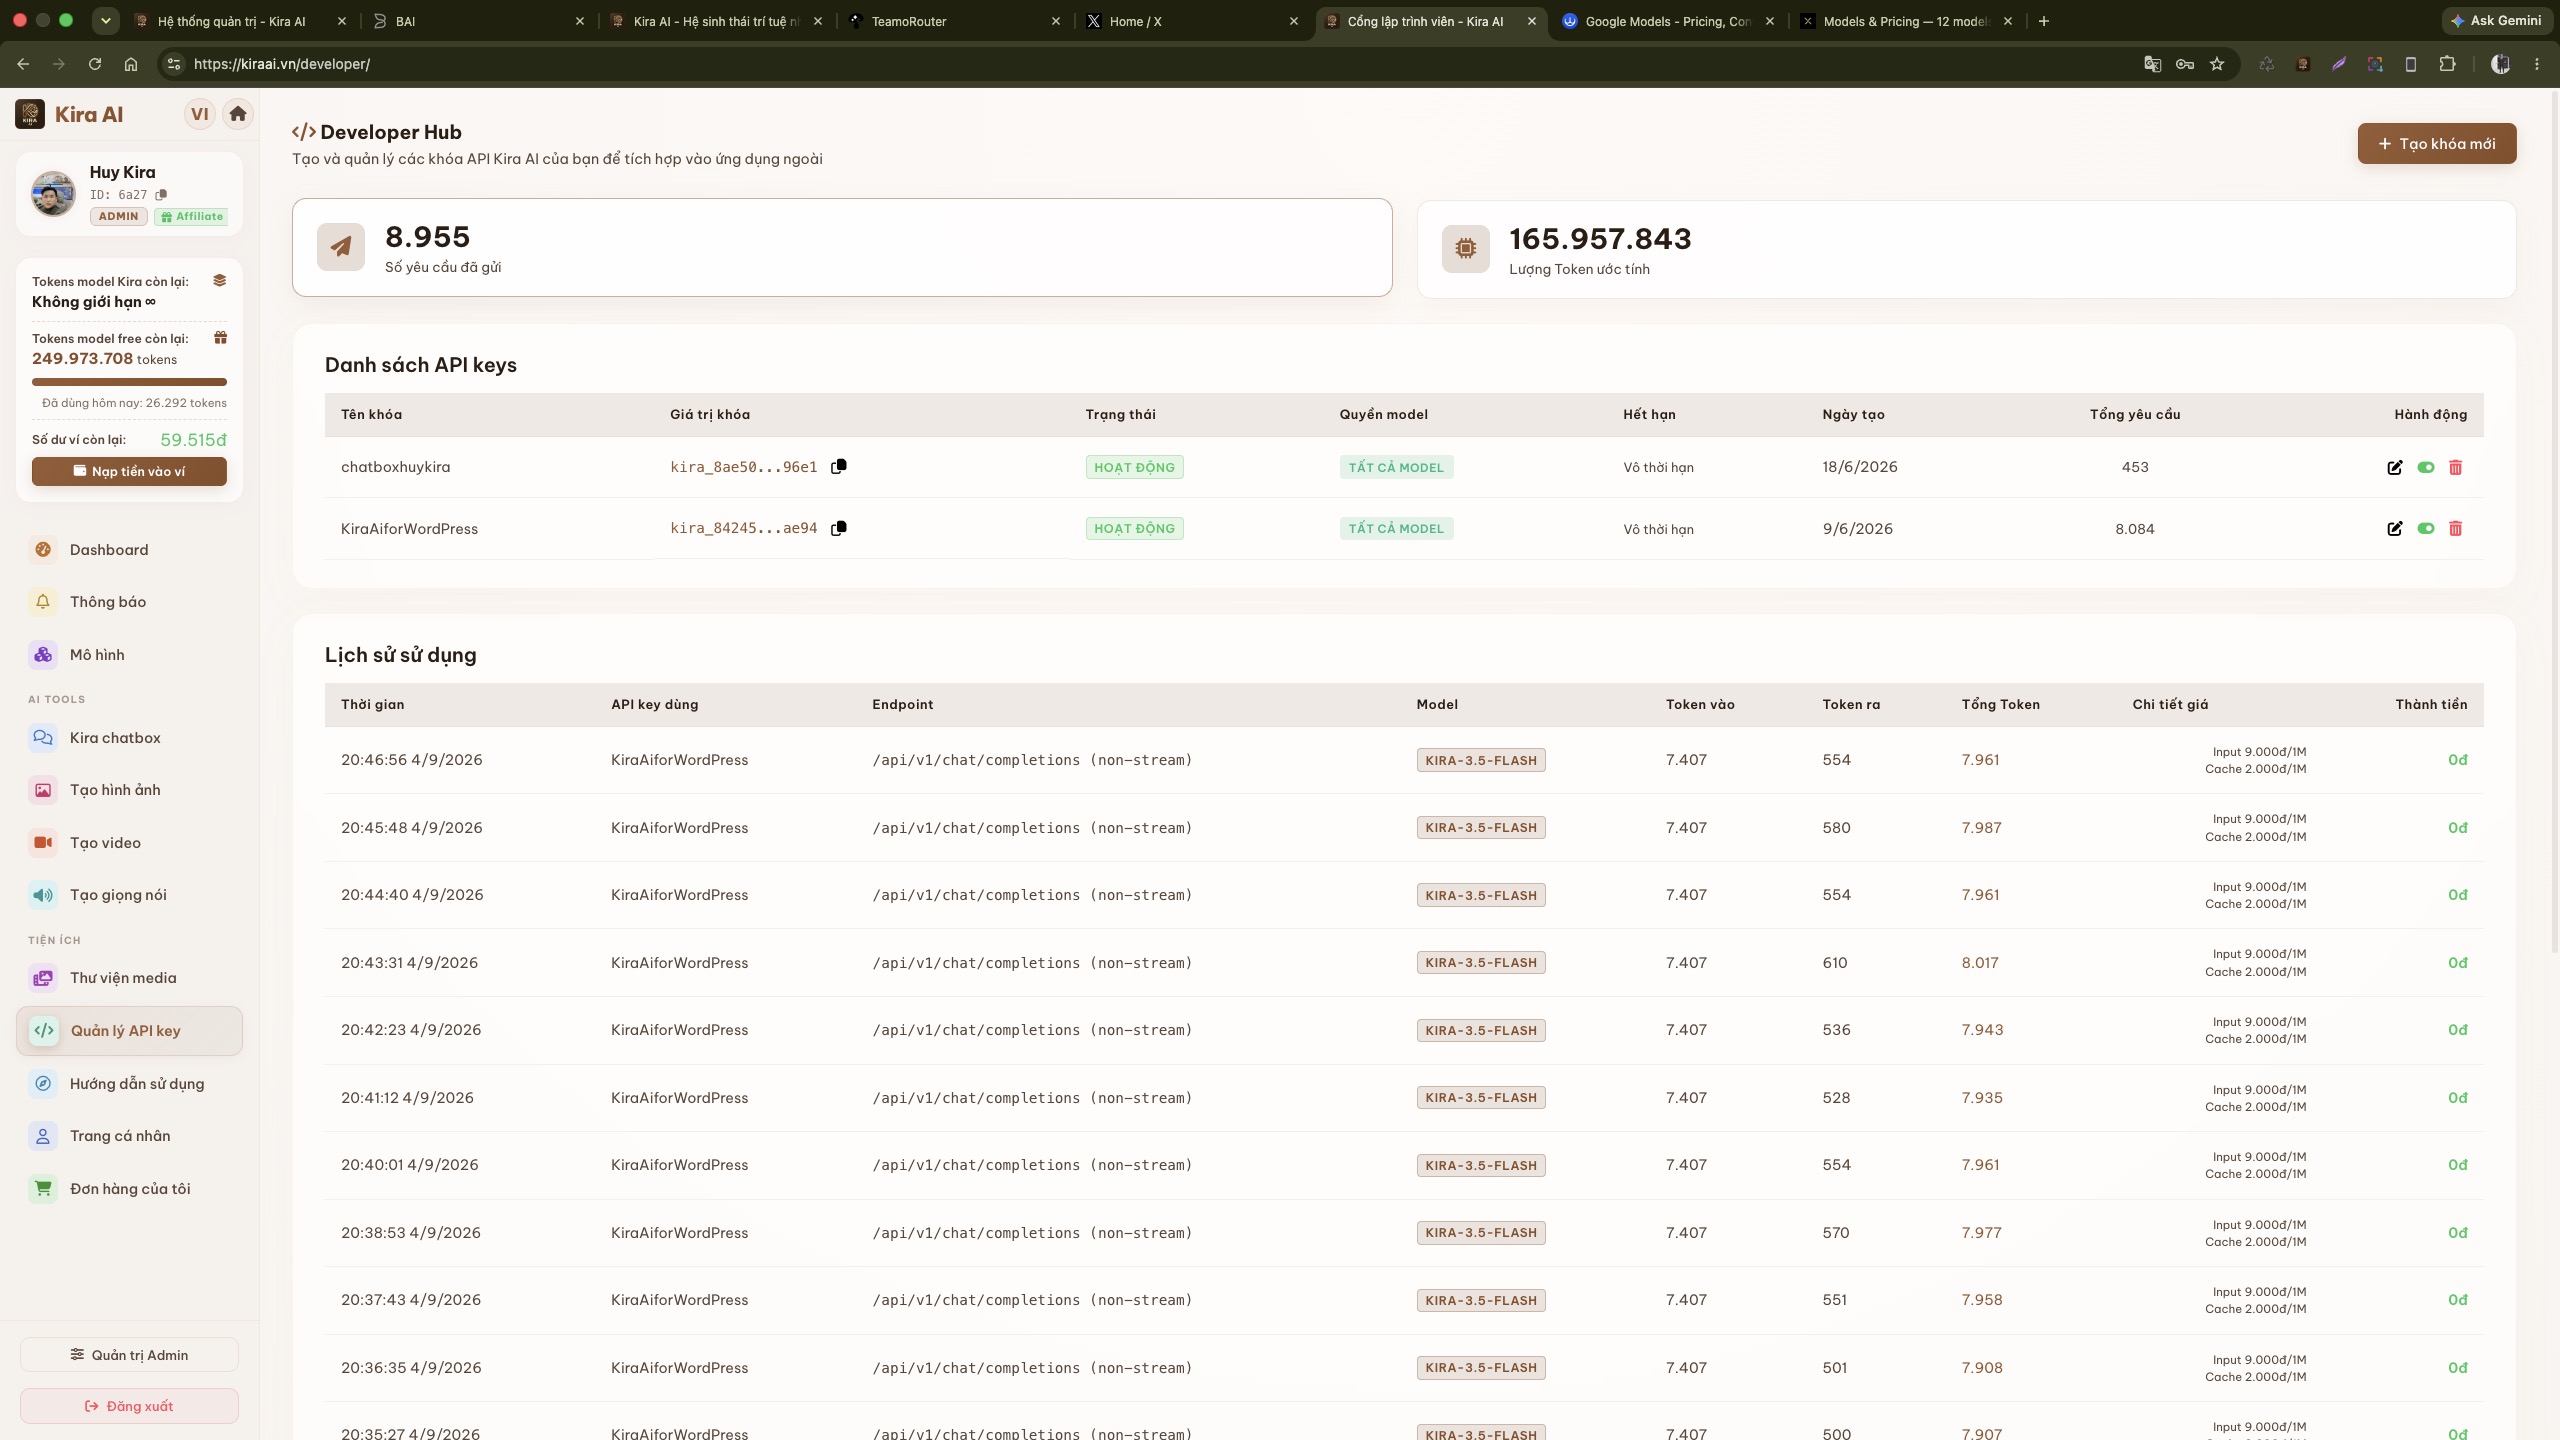
Task: Click Tạo khóa mới button
Action: pos(2436,144)
